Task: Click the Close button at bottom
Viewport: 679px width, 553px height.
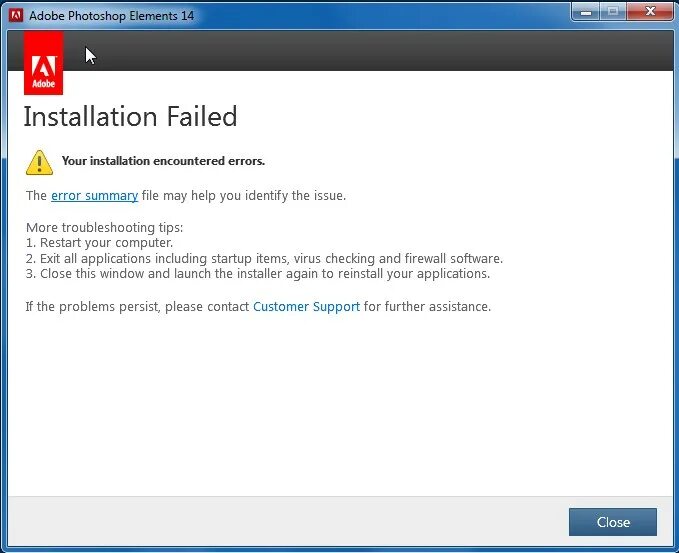Action: click(x=613, y=522)
